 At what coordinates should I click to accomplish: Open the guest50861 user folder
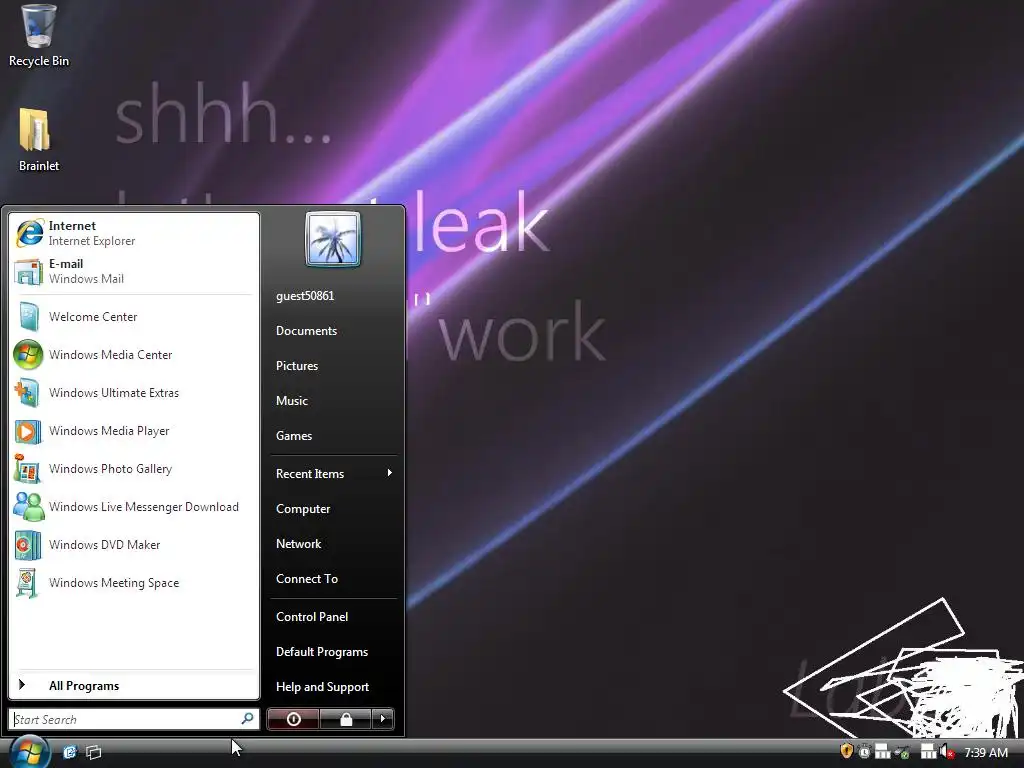tap(333, 296)
